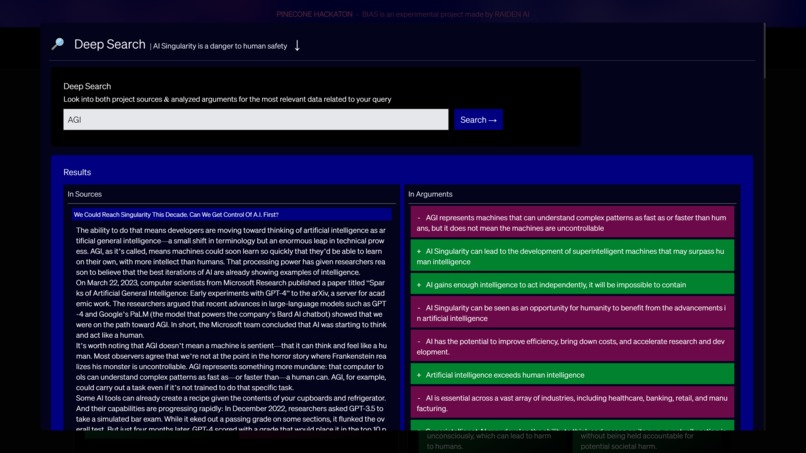
Task: Click source paragraph starting 'The ability to do that means'
Action: pos(231,251)
